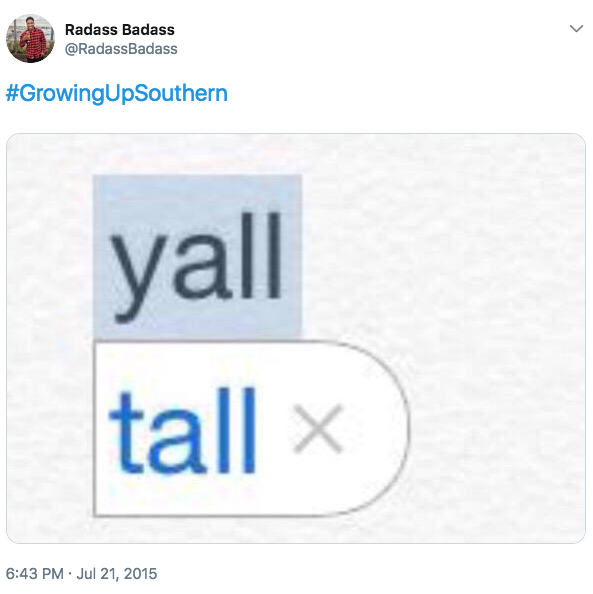Dismiss the tall suggestion using X icon
Screen dimensions: 593x594
(318, 428)
